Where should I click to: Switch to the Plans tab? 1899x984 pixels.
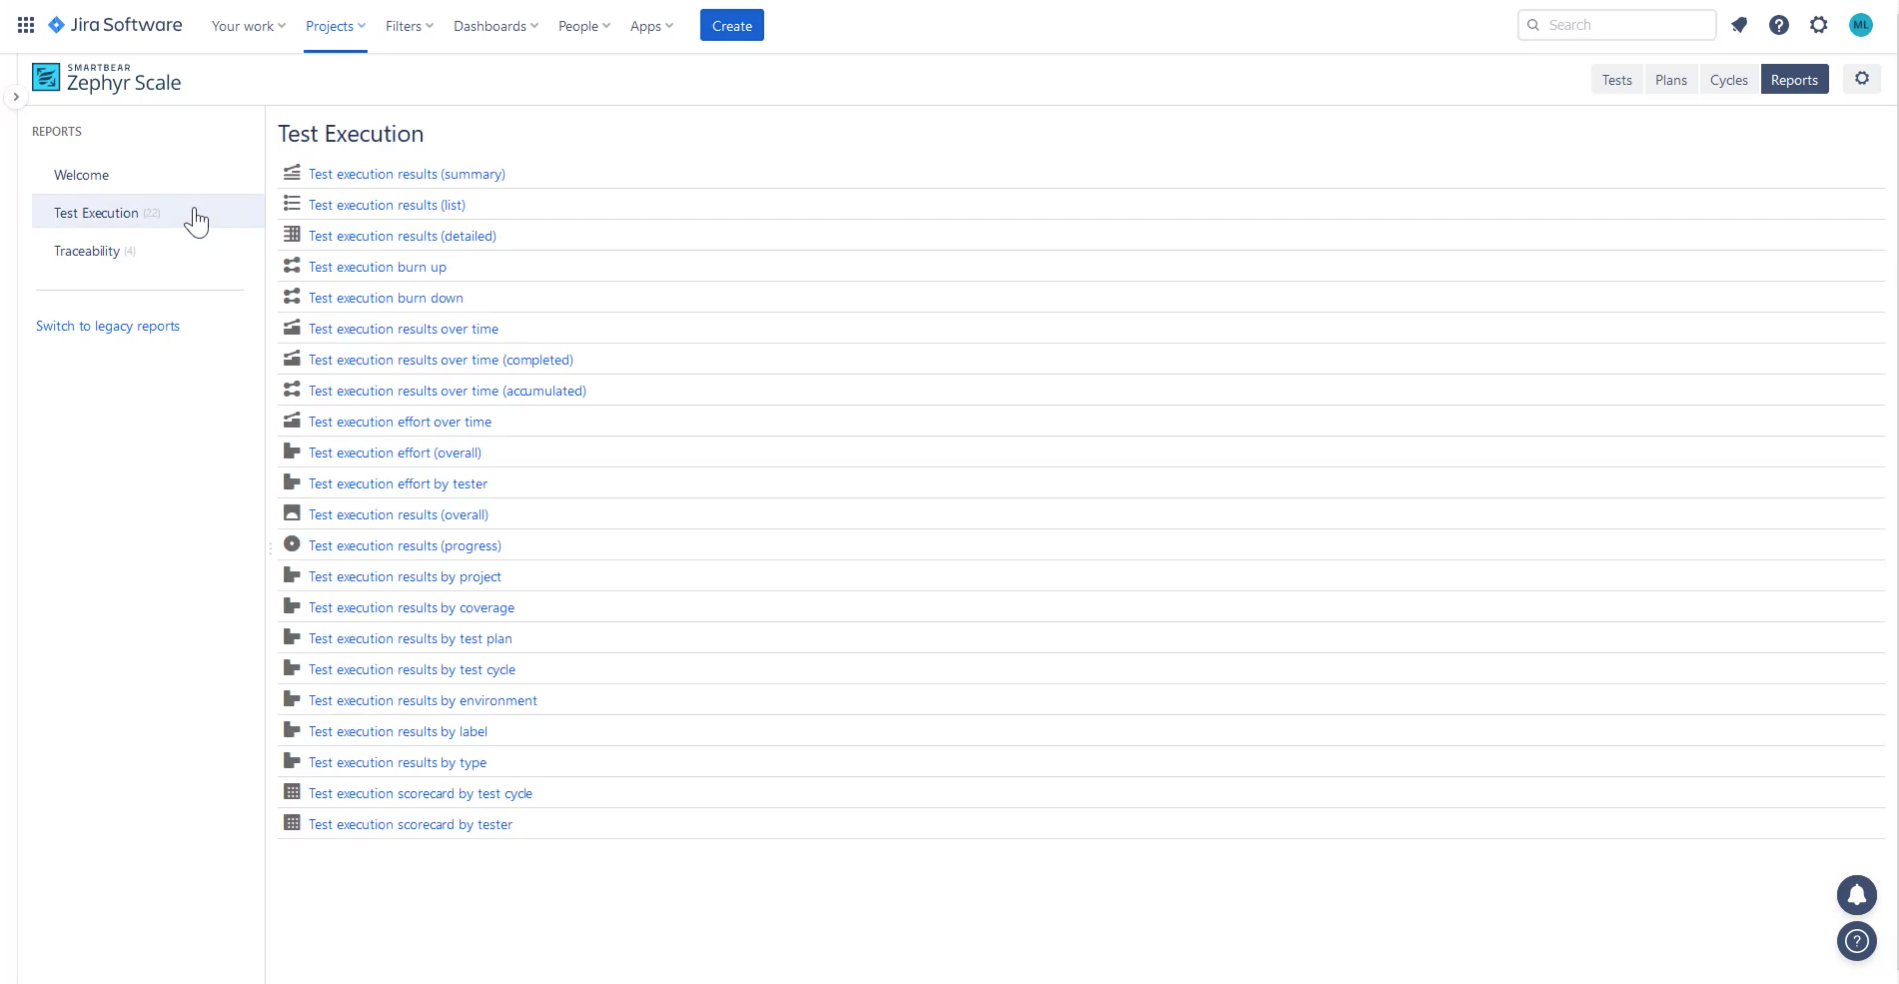click(x=1671, y=80)
